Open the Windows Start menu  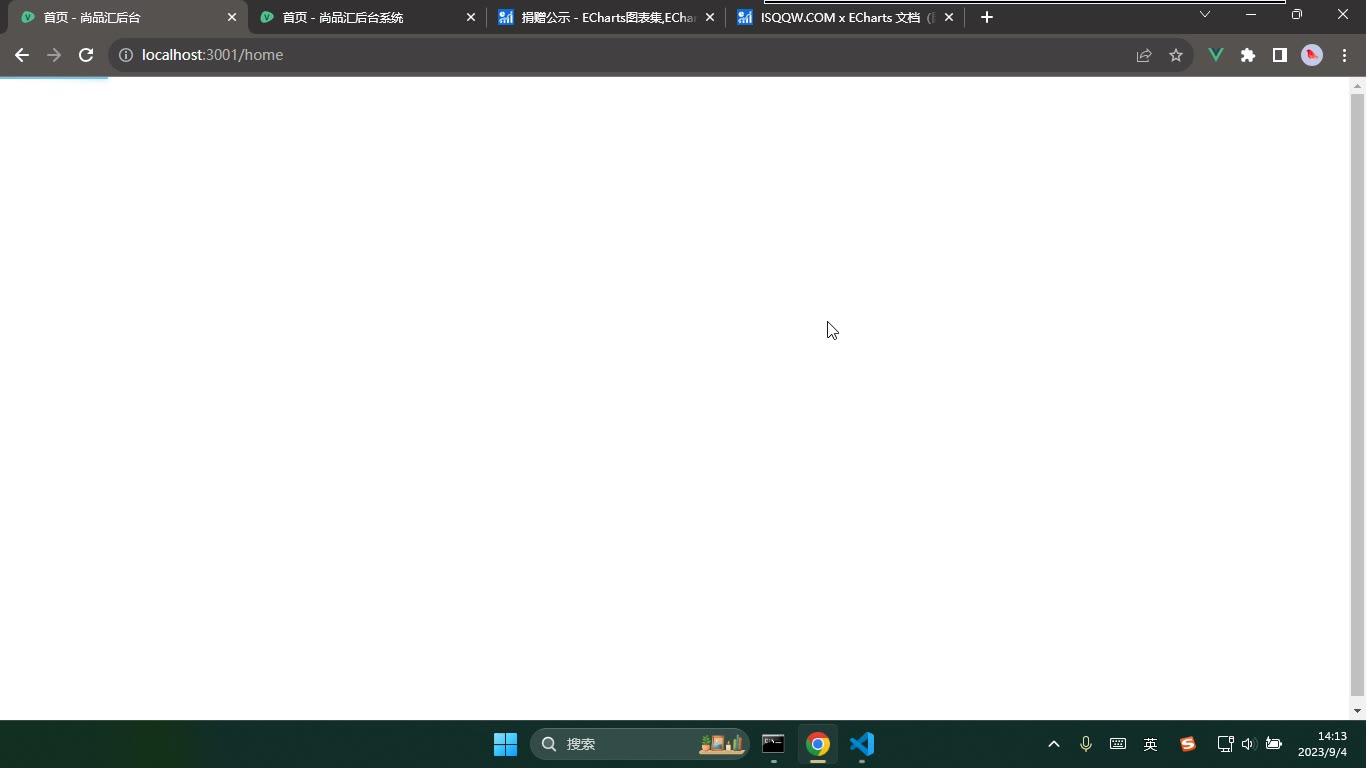coord(506,744)
